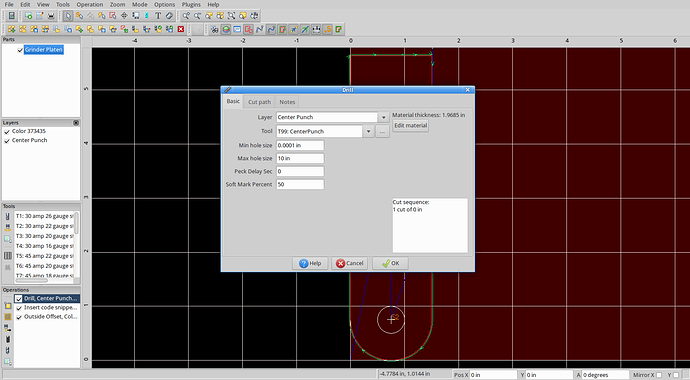
Task: Click the red X delete operation icon
Action: 180,29
